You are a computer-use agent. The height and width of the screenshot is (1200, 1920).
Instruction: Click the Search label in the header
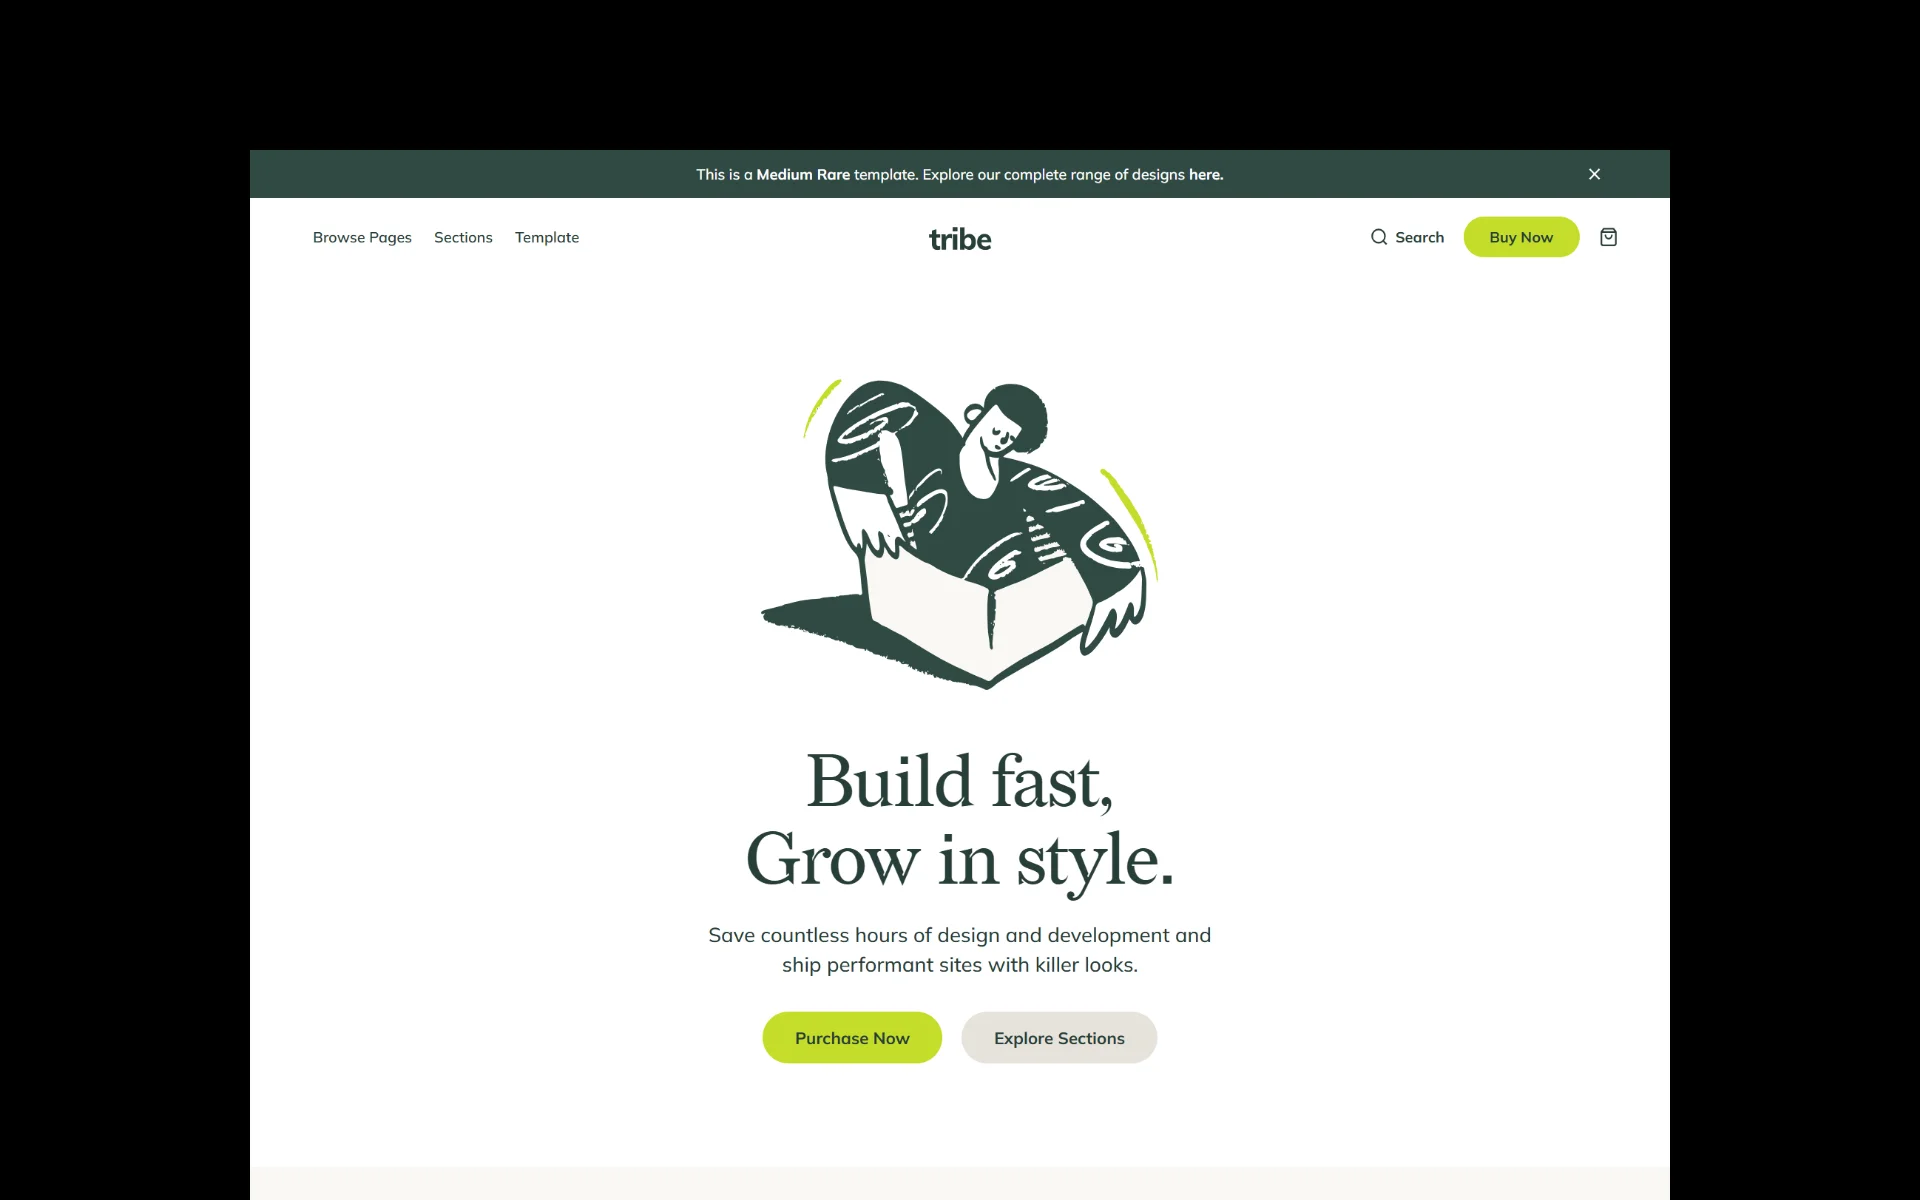tap(1419, 237)
